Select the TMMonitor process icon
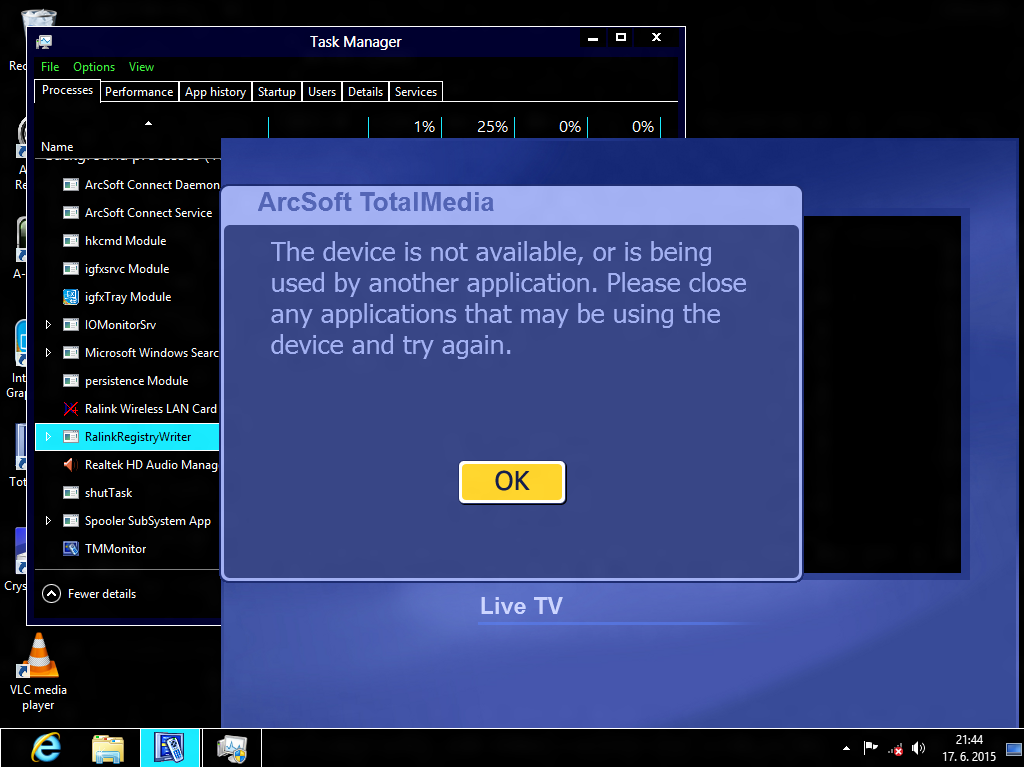 coord(71,549)
